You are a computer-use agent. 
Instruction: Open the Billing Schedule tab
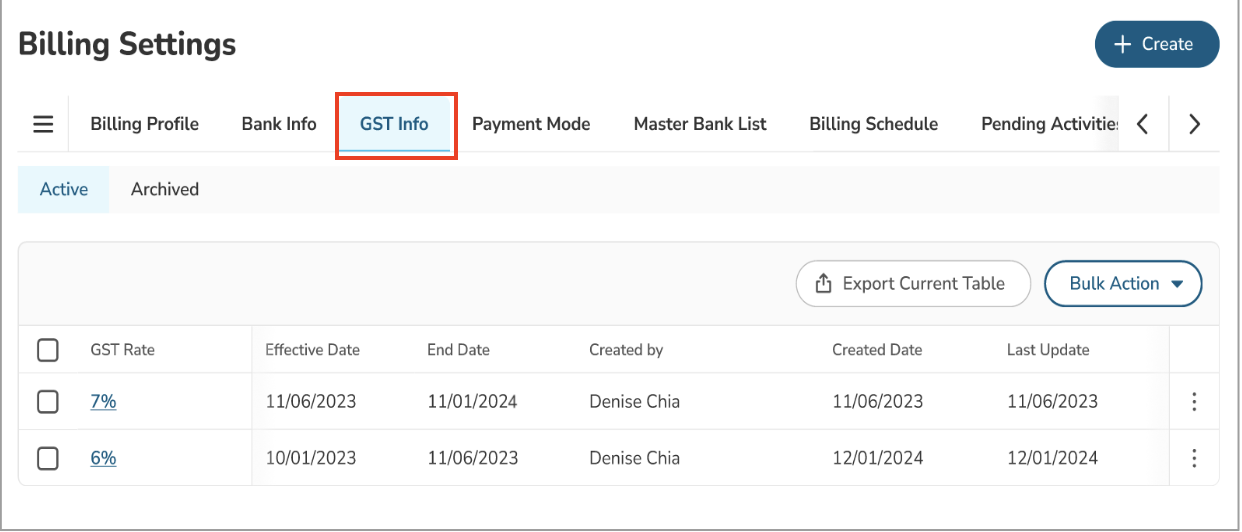pos(873,124)
